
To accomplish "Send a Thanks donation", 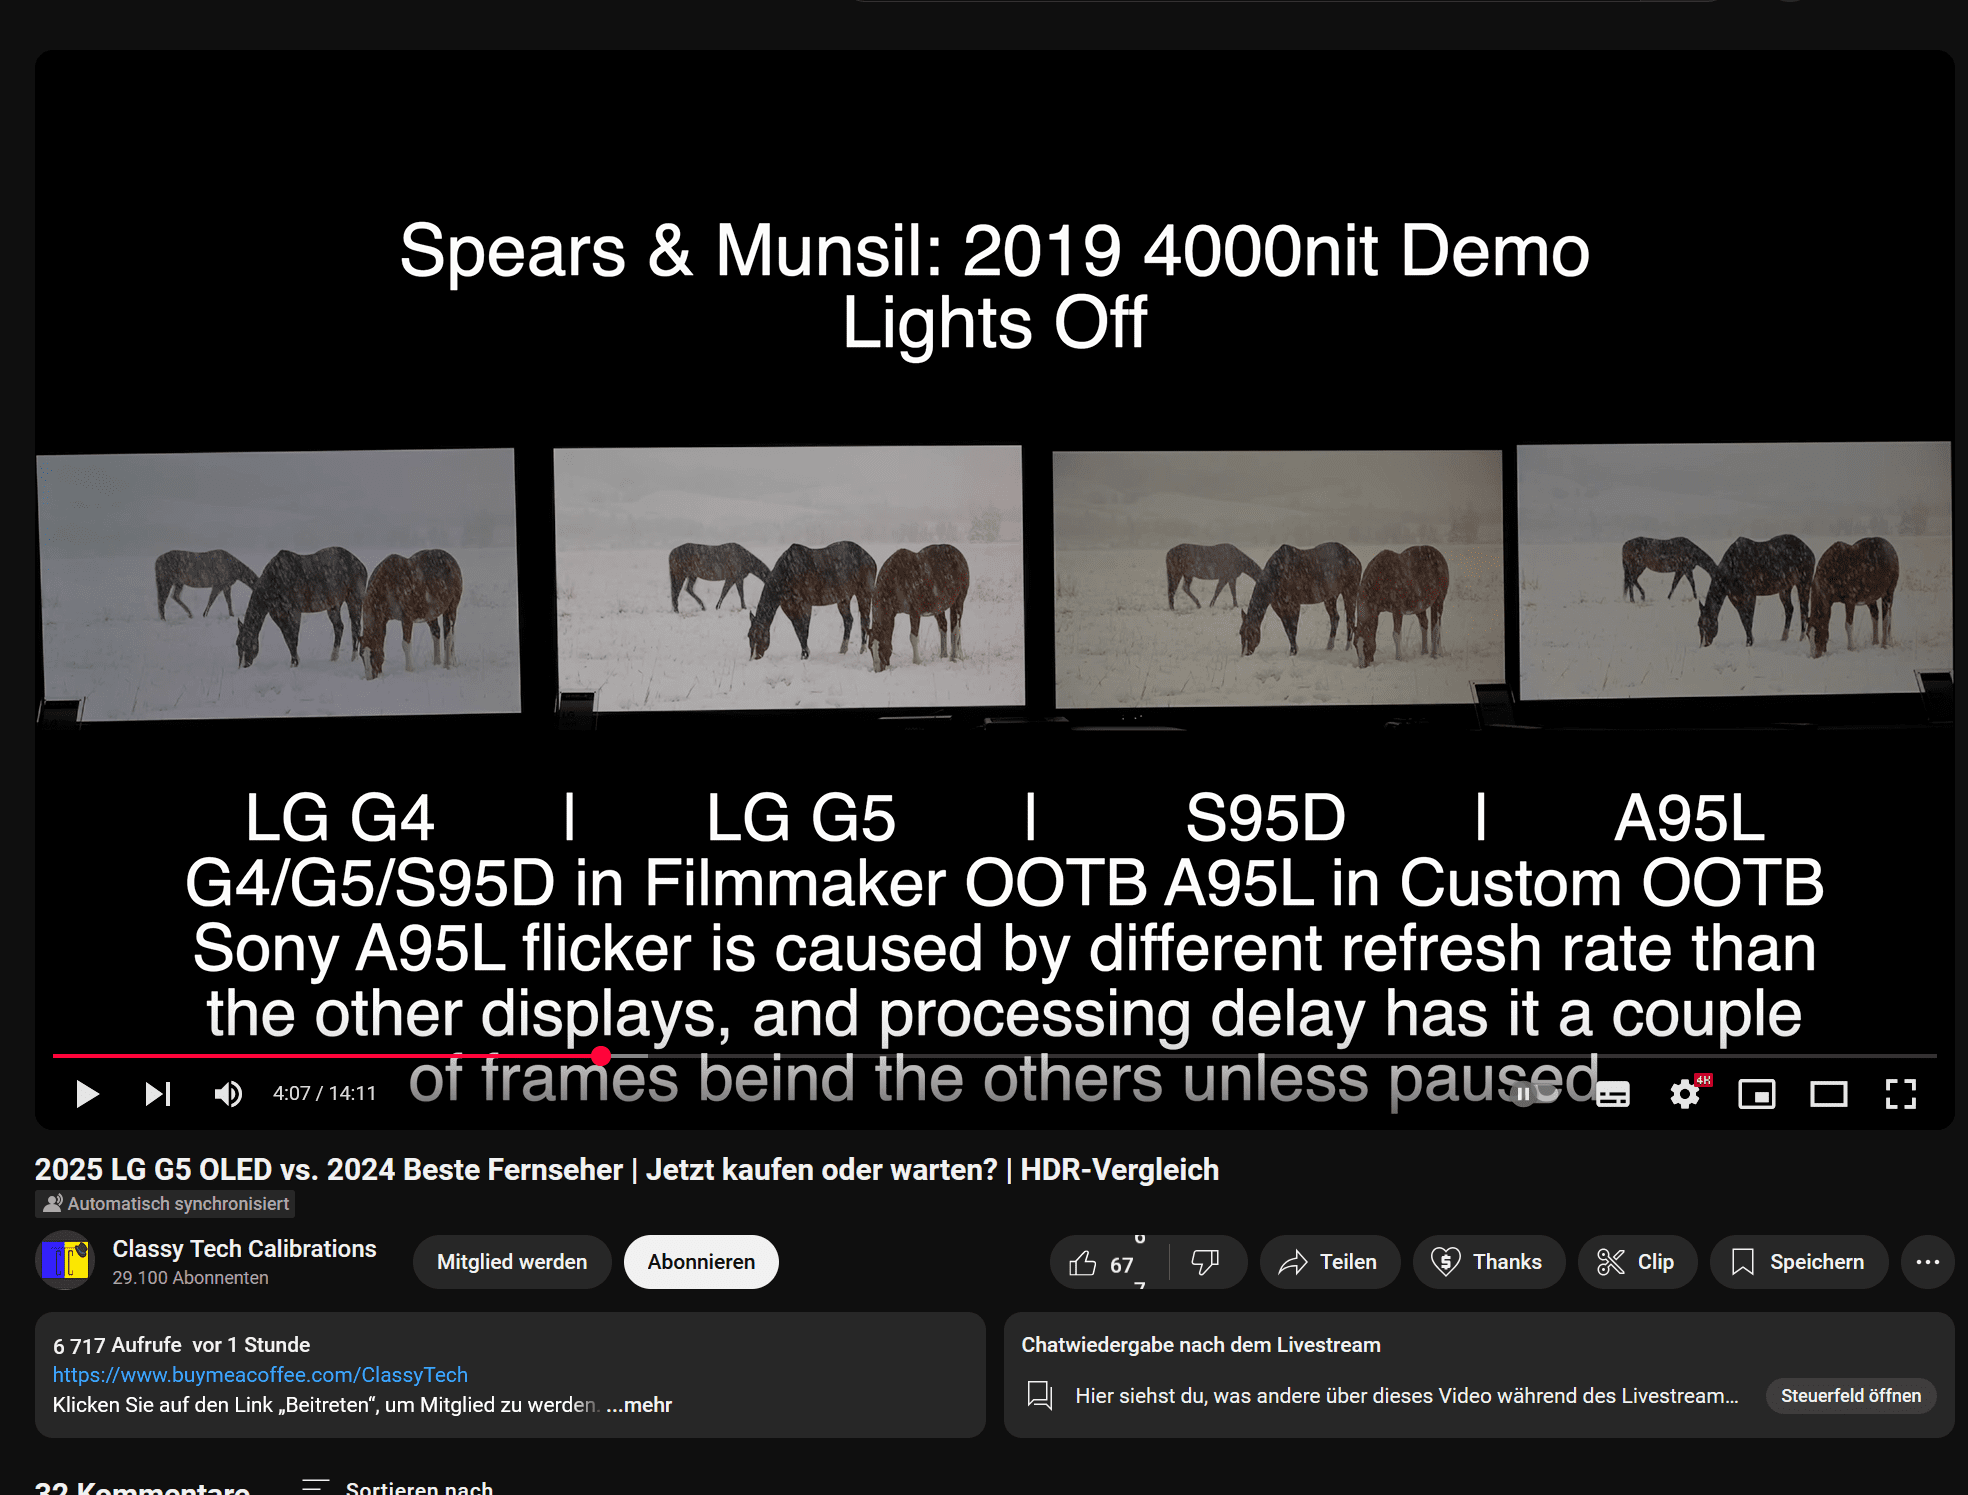I will (1488, 1262).
